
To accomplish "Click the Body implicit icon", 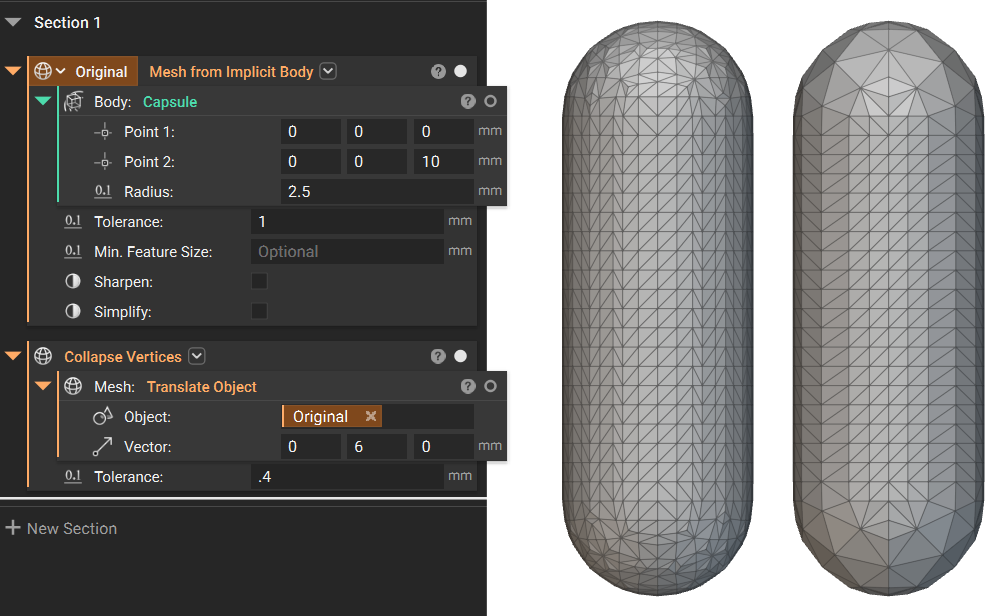I will pos(74,101).
